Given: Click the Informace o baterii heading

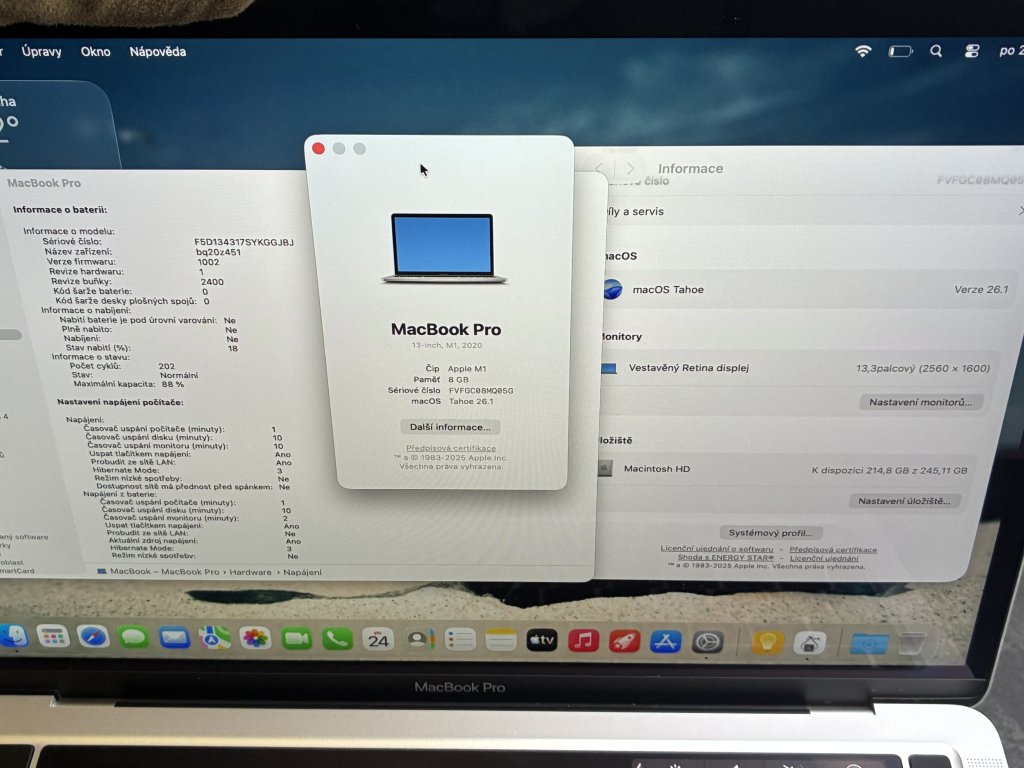Looking at the screenshot, I should (60, 210).
